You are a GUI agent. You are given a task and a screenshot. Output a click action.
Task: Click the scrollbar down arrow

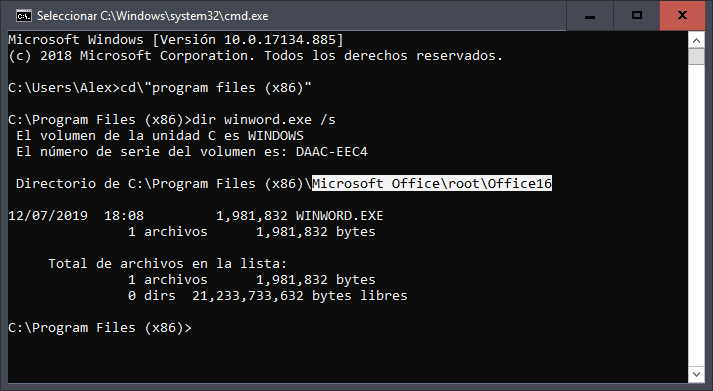696,374
